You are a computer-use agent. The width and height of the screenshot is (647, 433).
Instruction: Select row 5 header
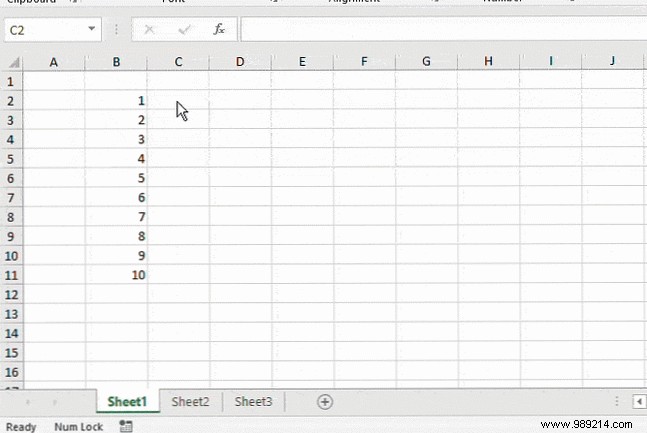[x=11, y=159]
